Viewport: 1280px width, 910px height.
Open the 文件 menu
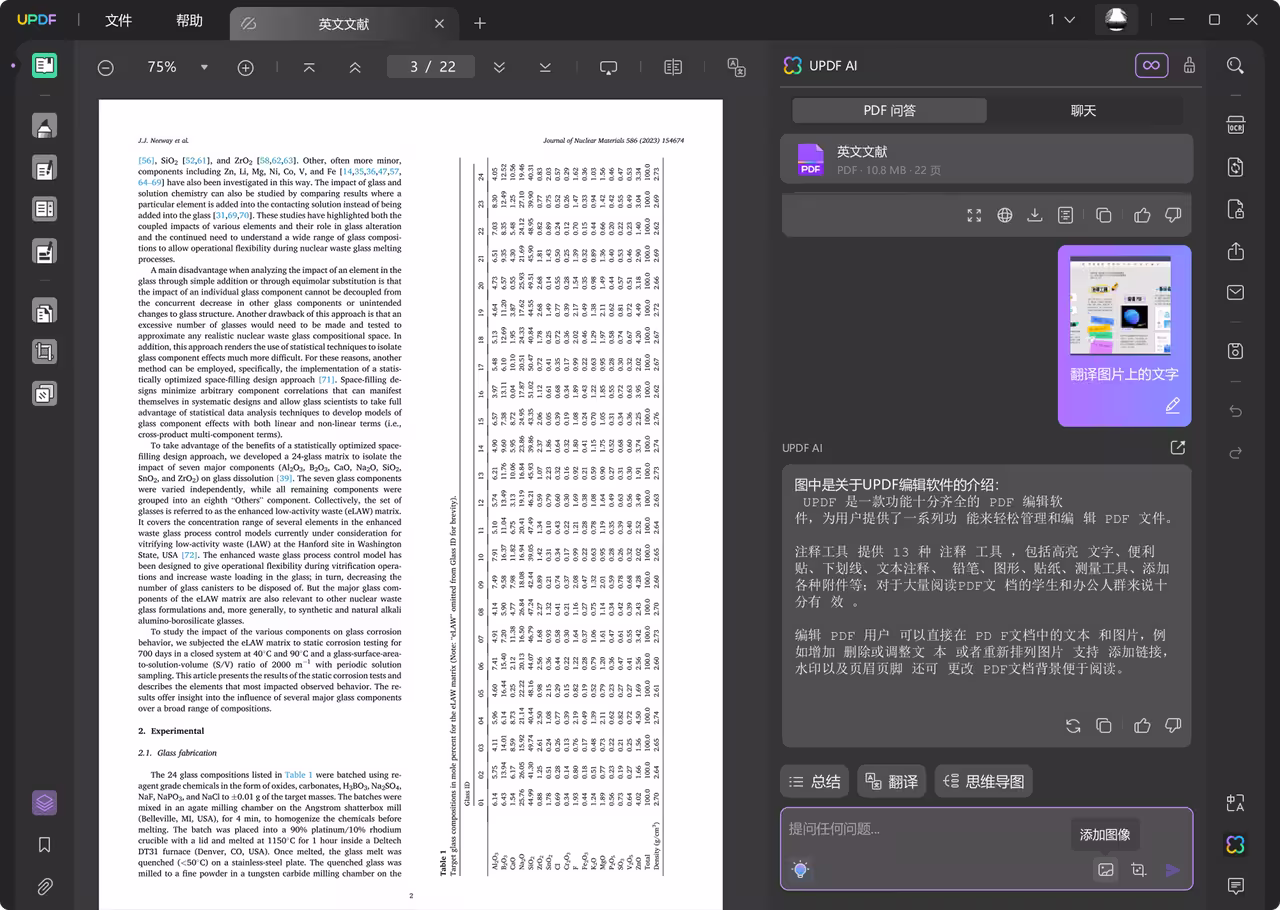coord(118,20)
